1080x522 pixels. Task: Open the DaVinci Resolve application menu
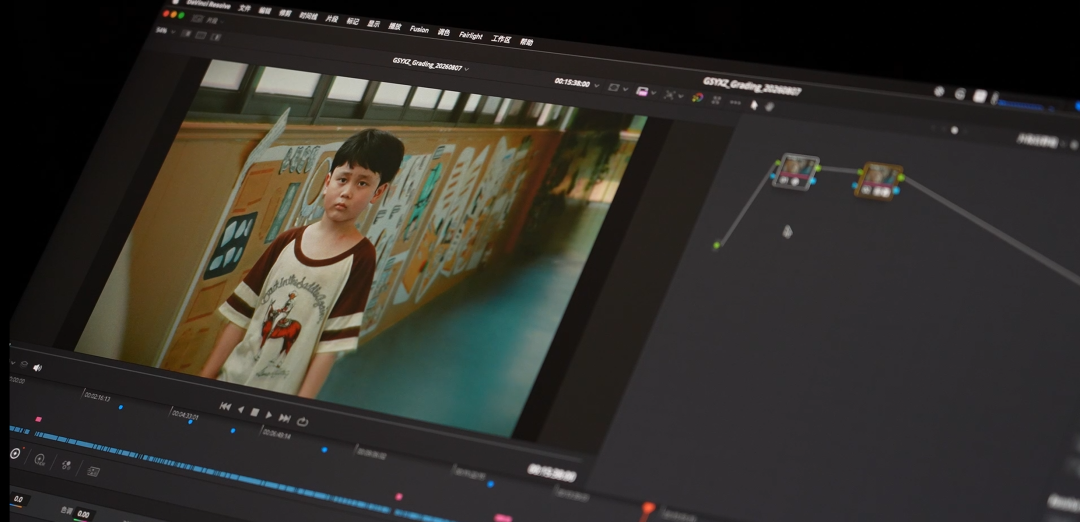click(208, 6)
